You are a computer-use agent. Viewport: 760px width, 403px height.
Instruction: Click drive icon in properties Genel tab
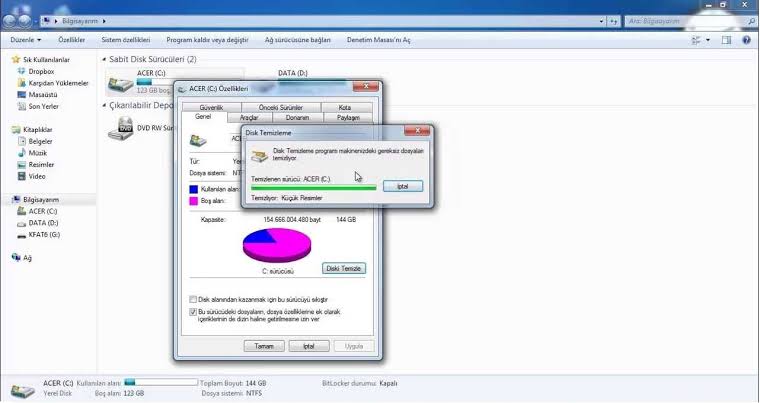click(198, 141)
